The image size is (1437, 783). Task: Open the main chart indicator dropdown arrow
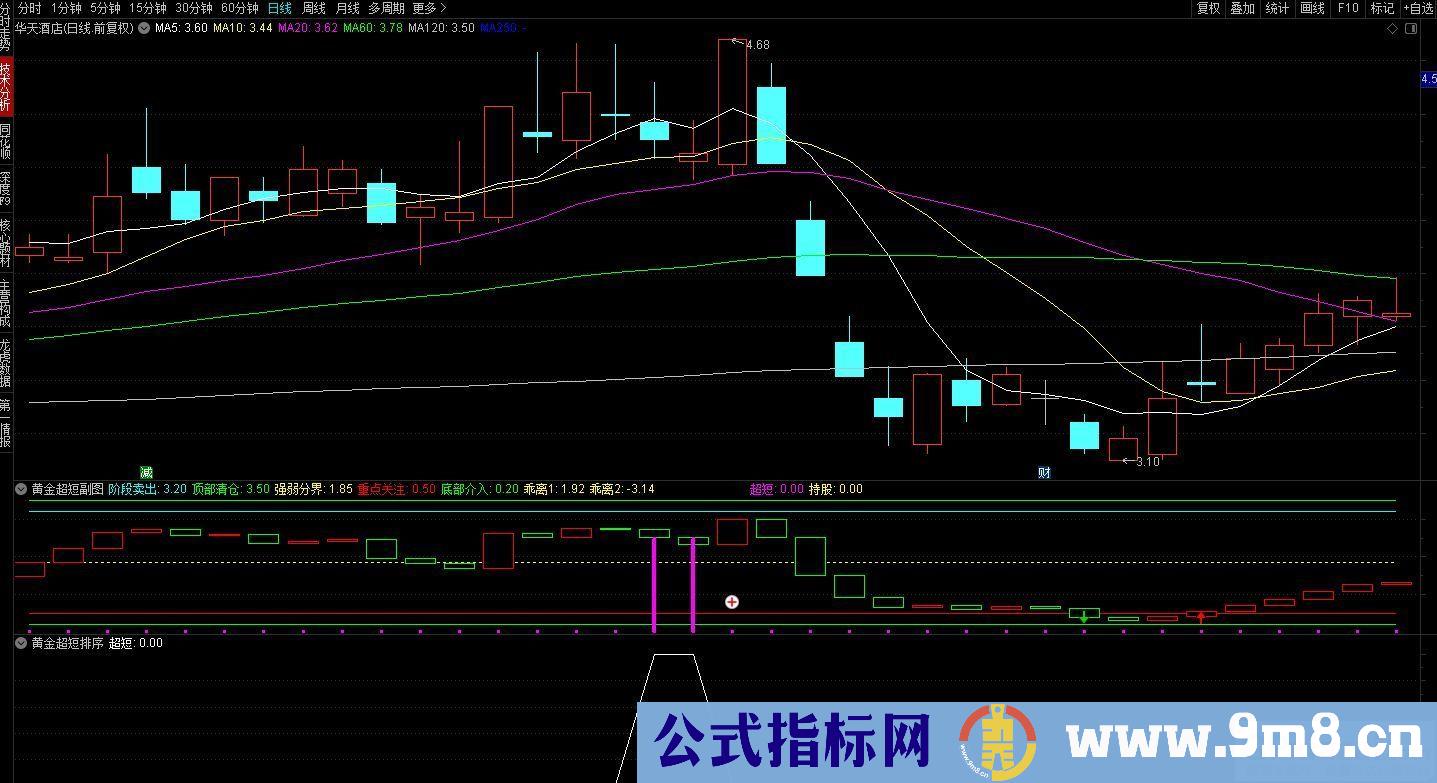coord(145,28)
